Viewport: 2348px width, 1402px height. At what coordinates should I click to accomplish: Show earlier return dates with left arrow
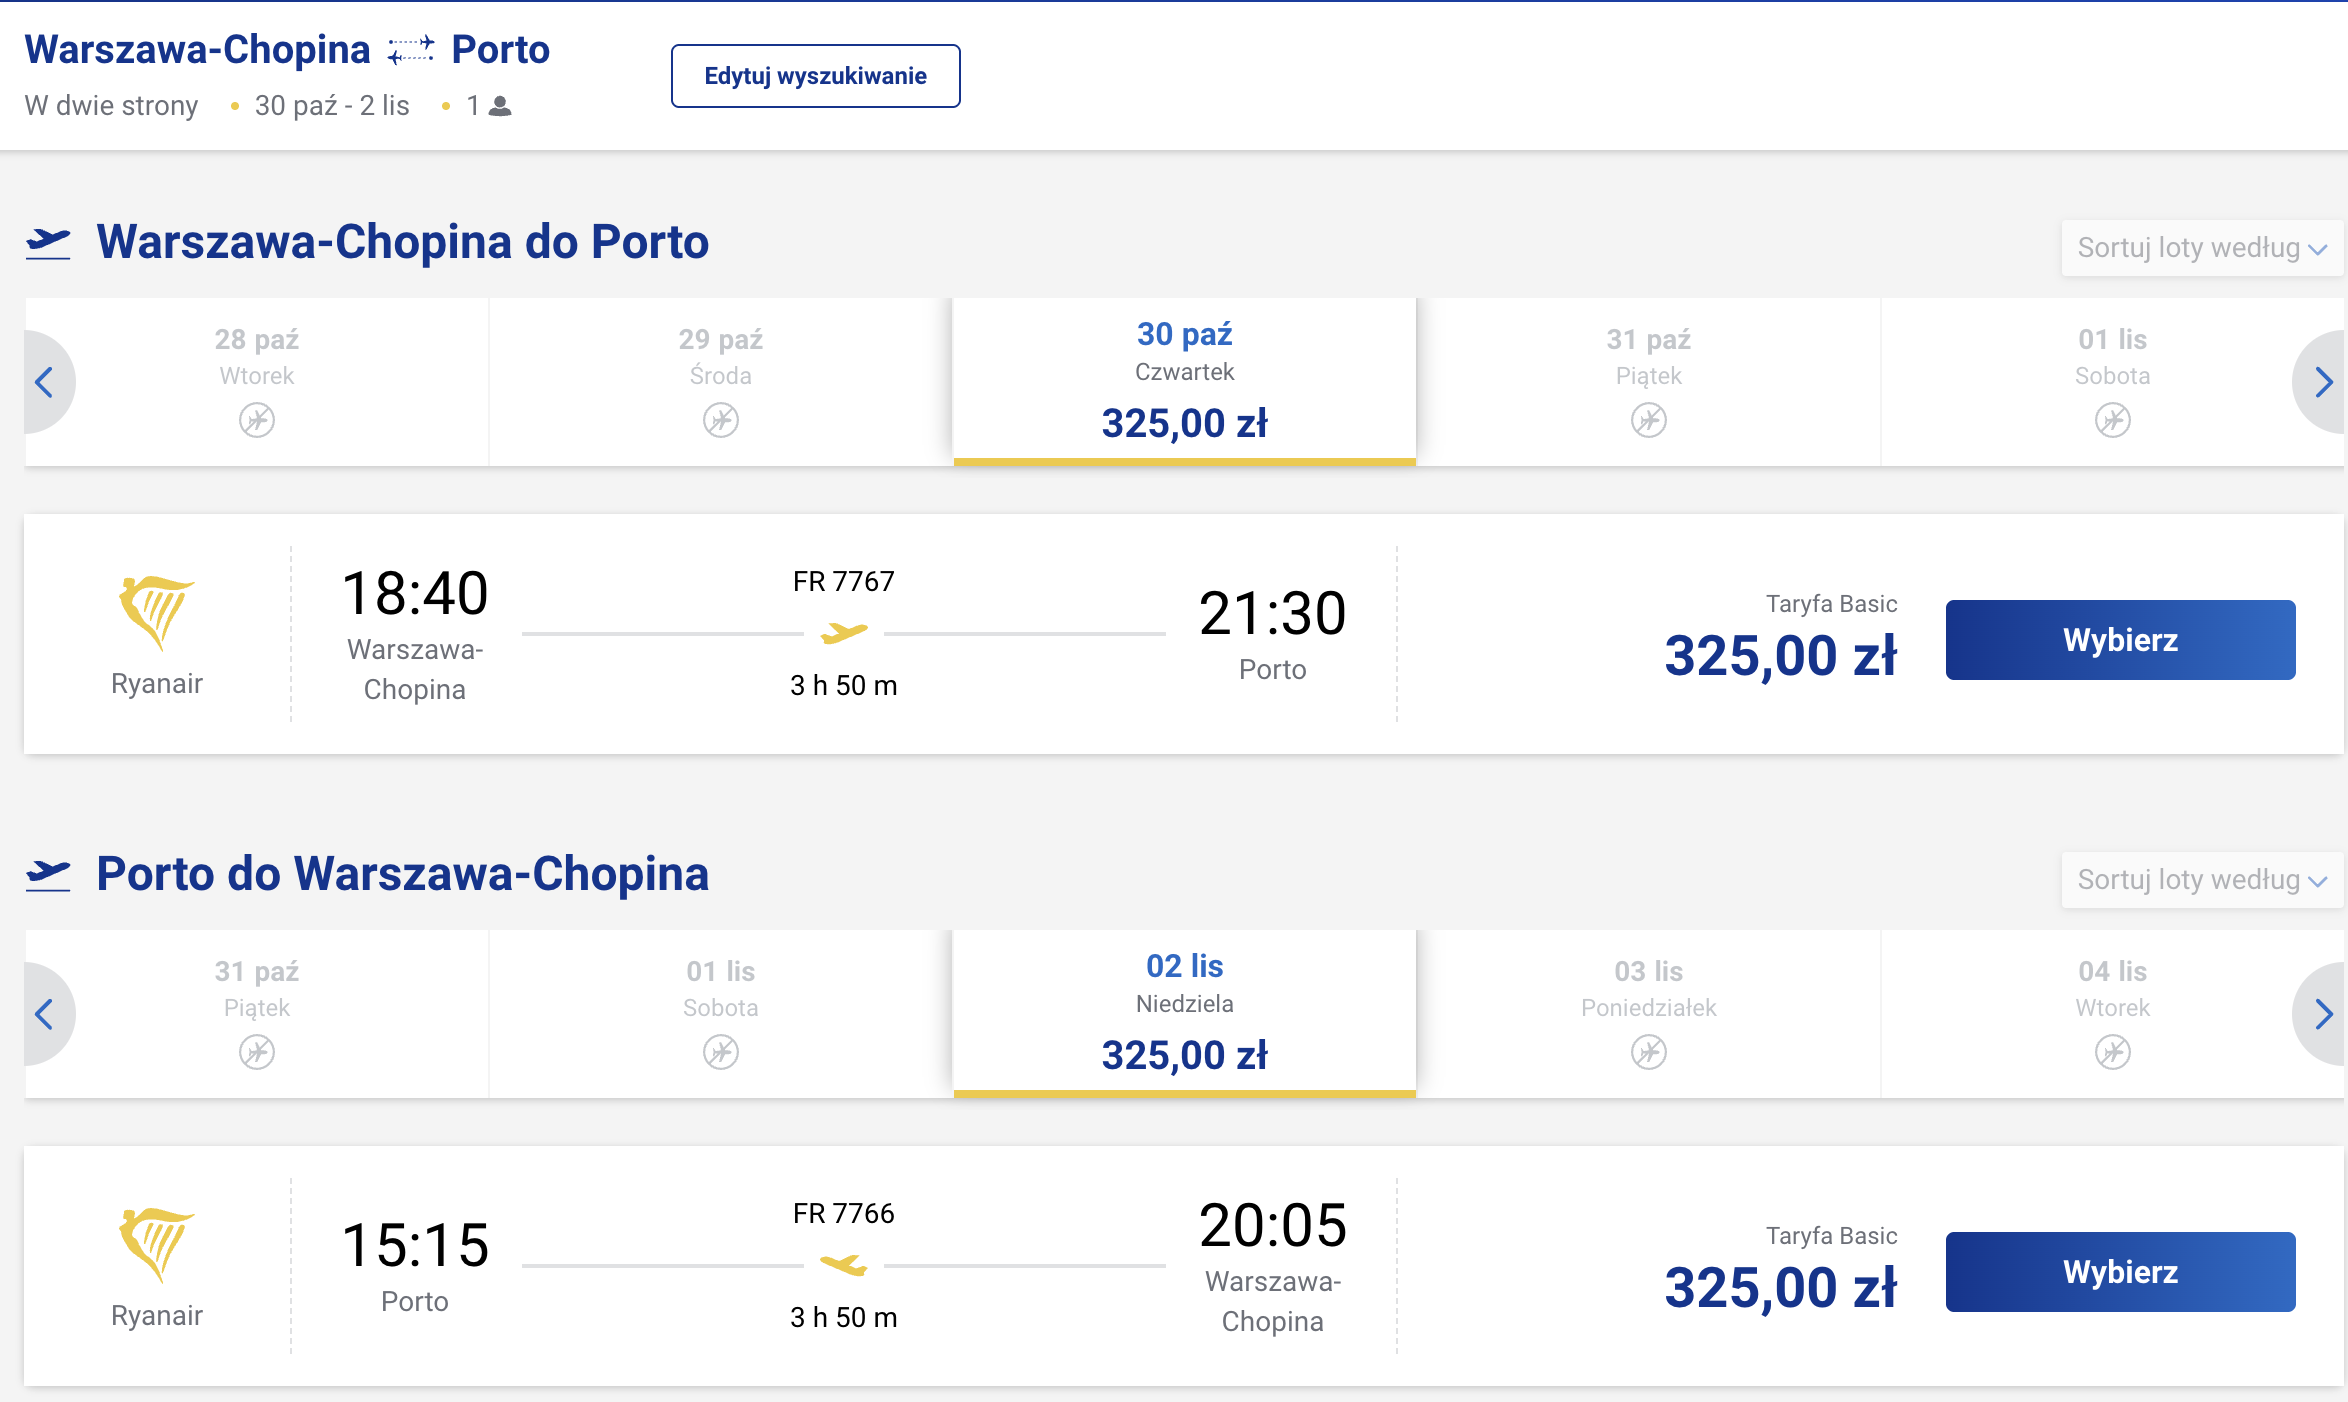pos(46,1014)
